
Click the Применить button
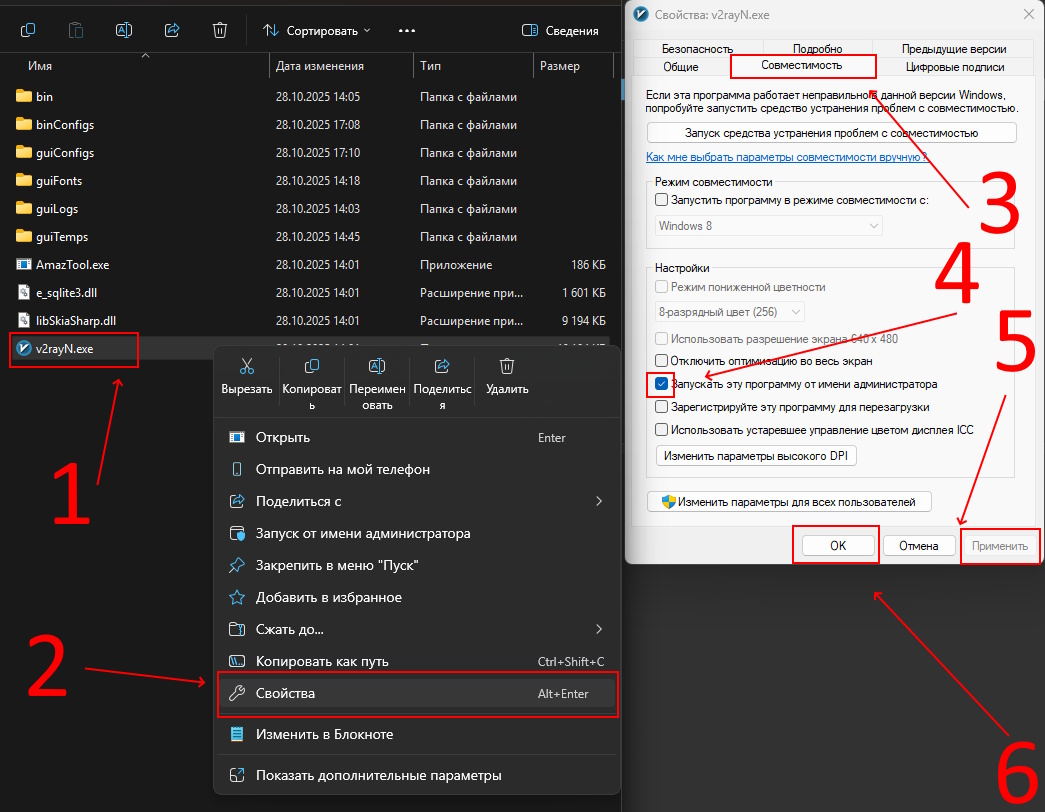click(999, 546)
